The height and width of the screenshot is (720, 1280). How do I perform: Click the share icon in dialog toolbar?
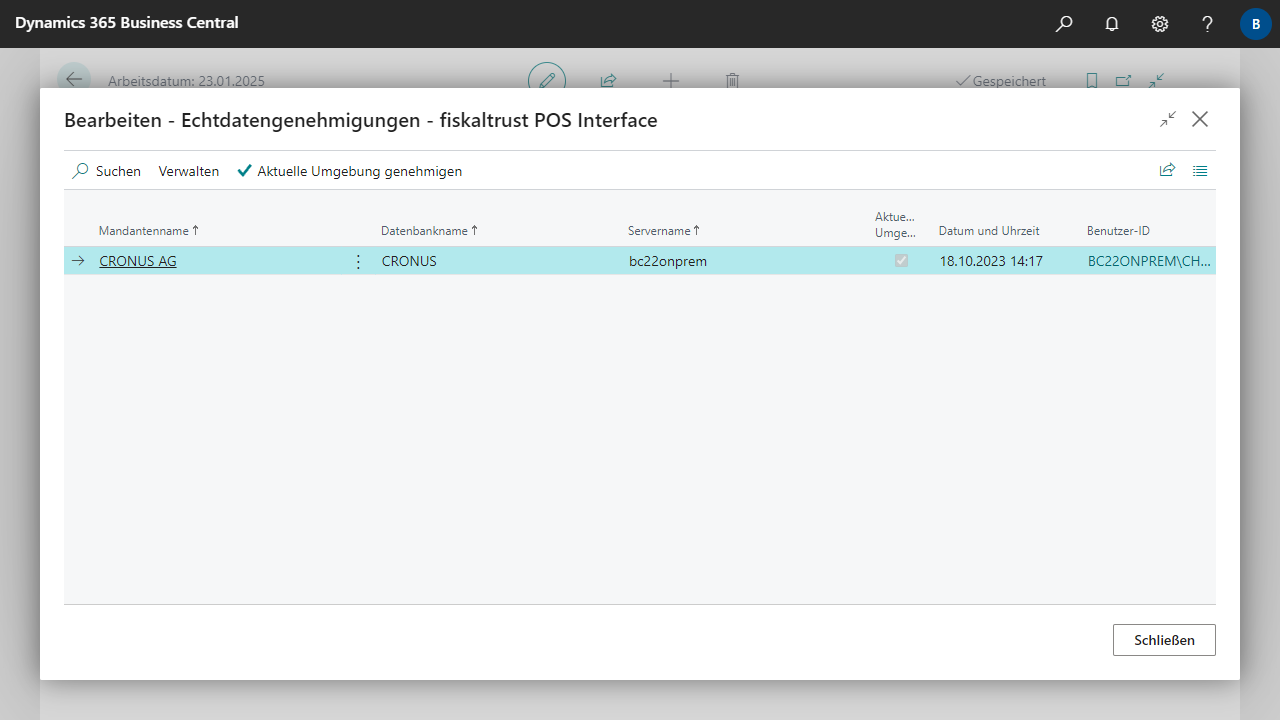pyautogui.click(x=1167, y=171)
